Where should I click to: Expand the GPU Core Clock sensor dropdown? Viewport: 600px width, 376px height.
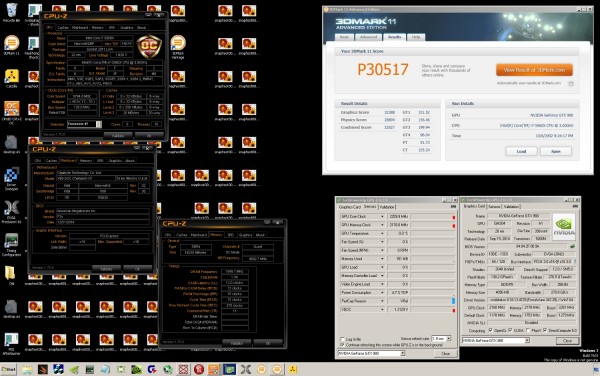pos(382,217)
